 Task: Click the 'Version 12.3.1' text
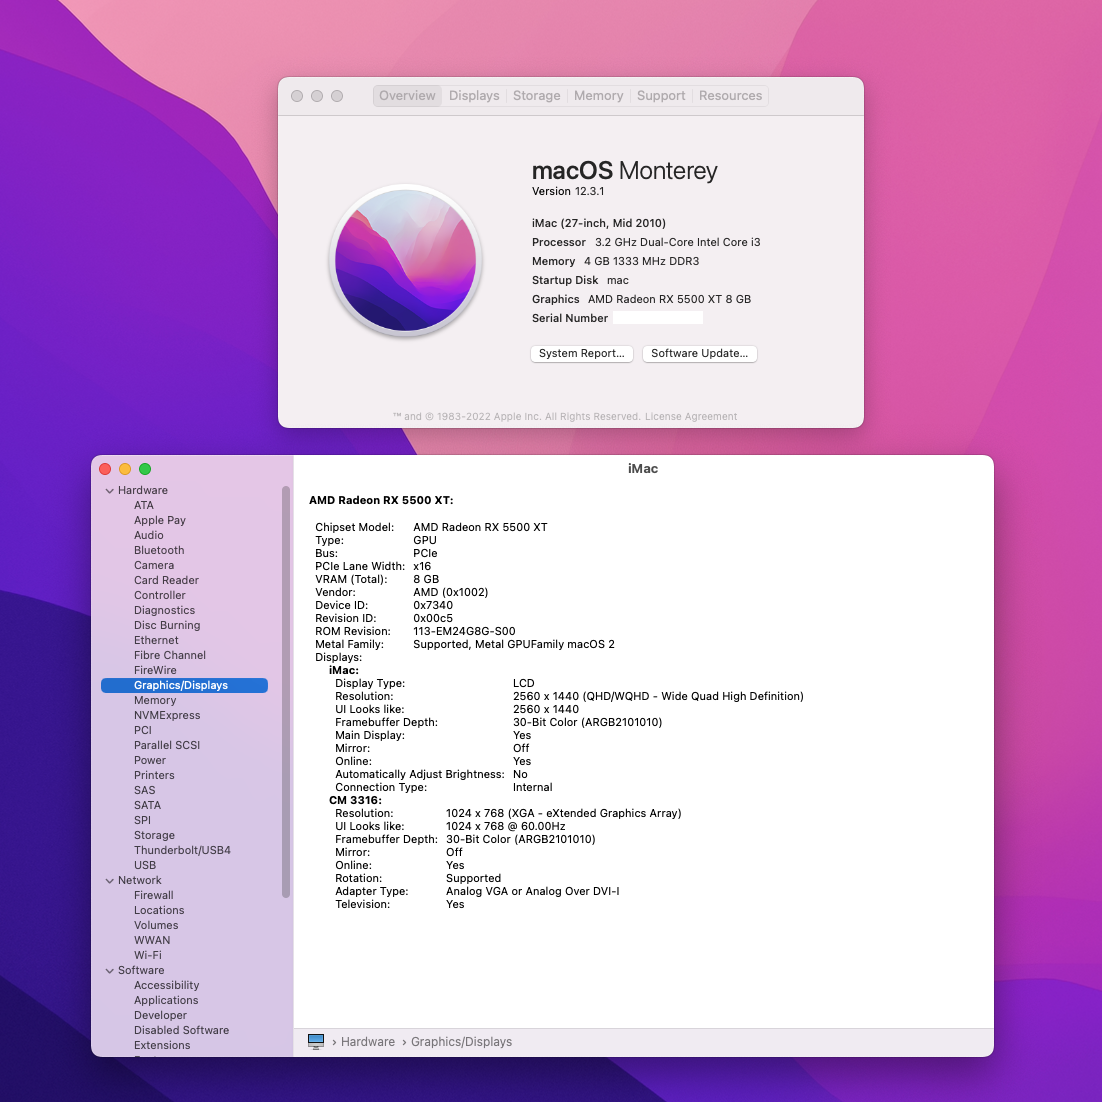(x=568, y=191)
